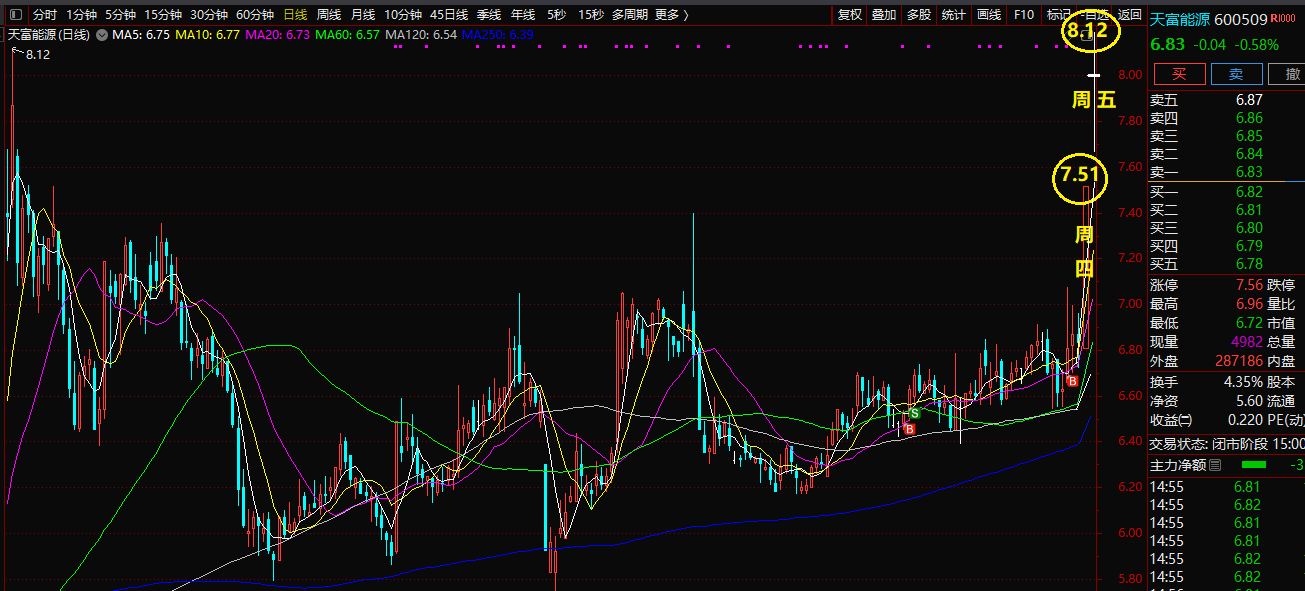Image resolution: width=1305 pixels, height=591 pixels.
Task: Open the F10 company info
Action: tap(1024, 15)
